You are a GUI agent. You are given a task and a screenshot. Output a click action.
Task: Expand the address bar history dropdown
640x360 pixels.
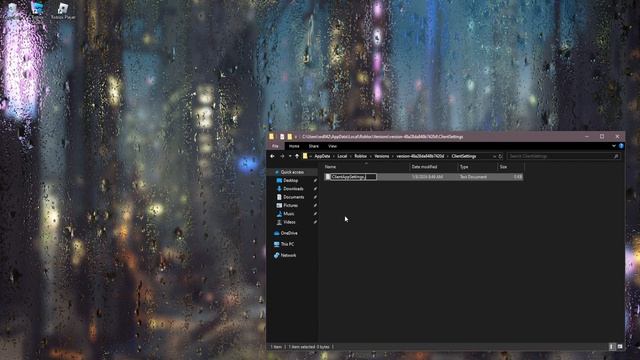click(494, 156)
